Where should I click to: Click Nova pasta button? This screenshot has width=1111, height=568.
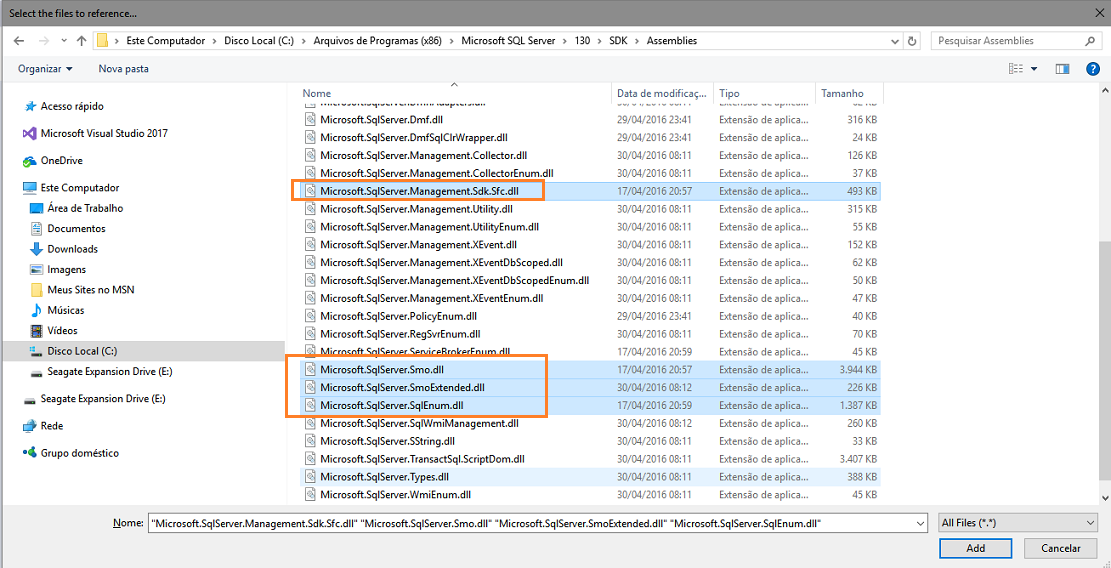click(123, 69)
